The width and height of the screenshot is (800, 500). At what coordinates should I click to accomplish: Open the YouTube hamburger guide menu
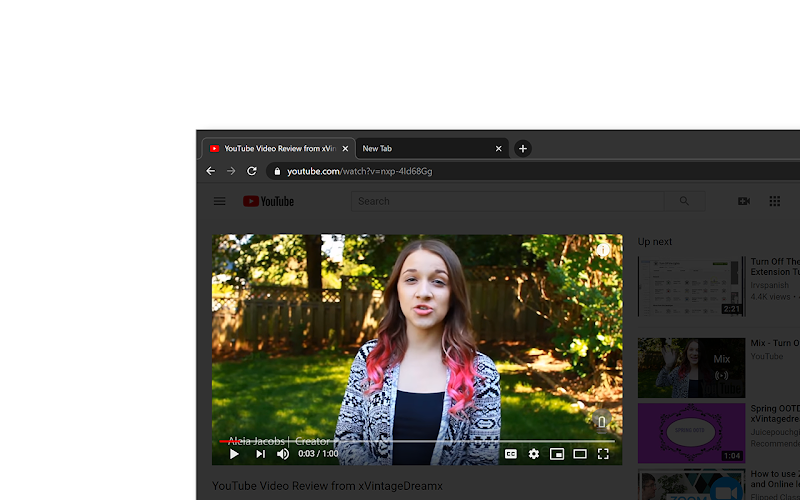point(219,201)
